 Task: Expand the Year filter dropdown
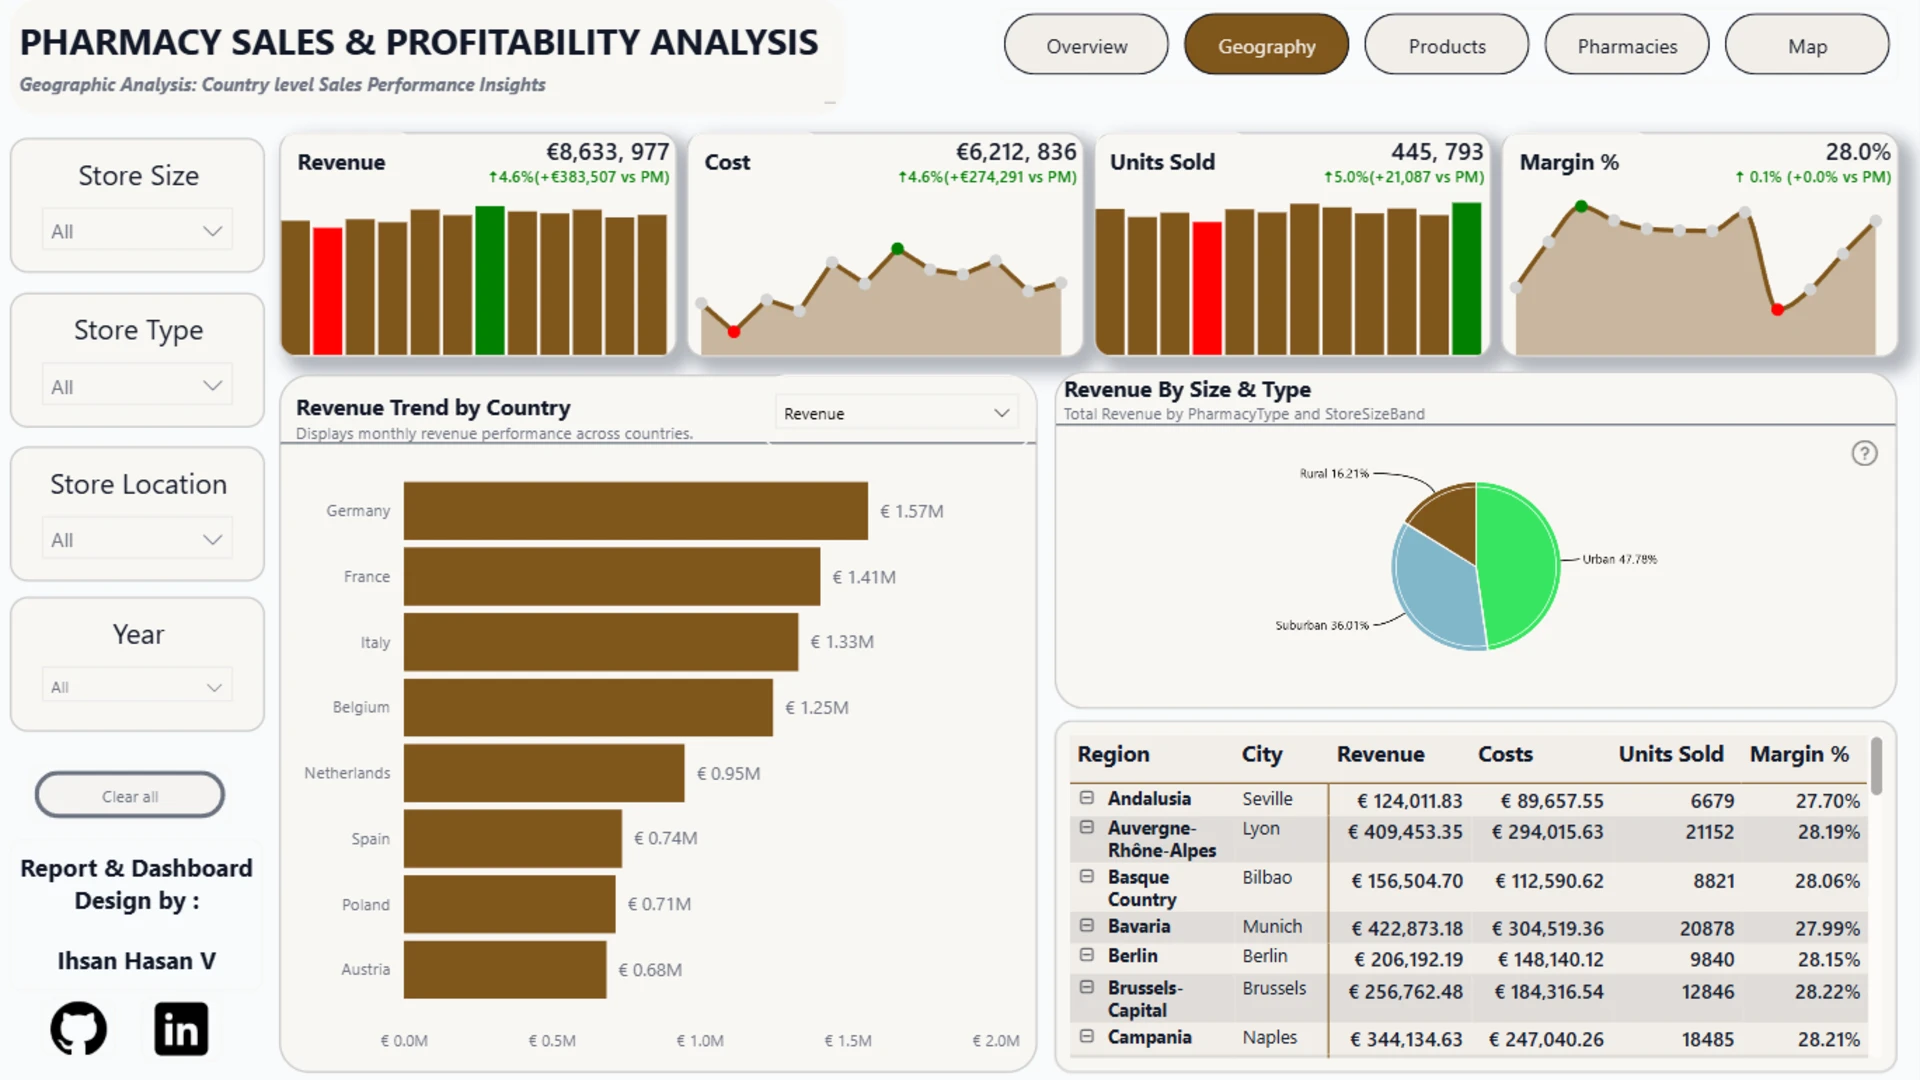(137, 687)
